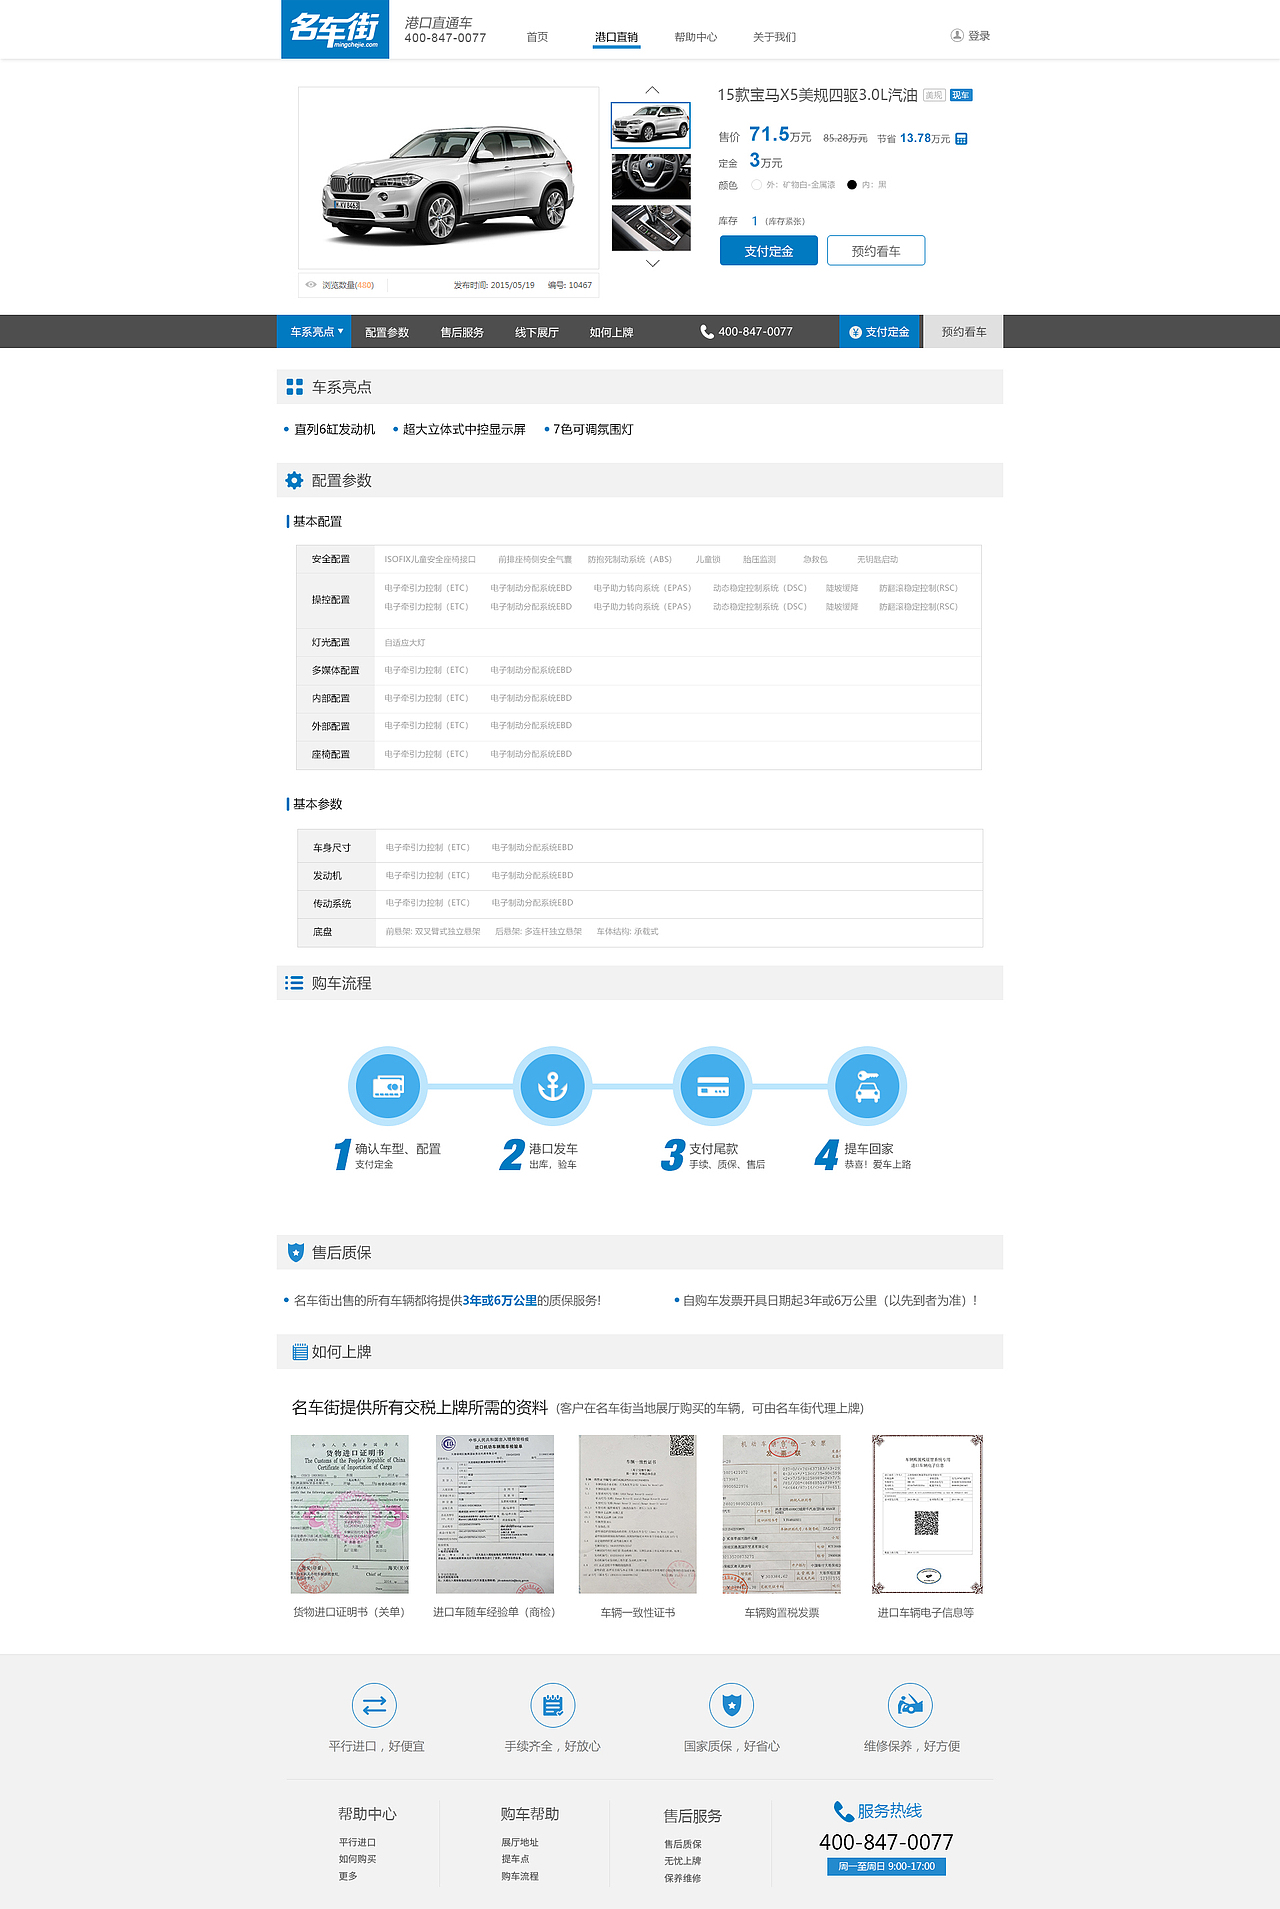Click the list icon beside 购车流程

coord(294,983)
